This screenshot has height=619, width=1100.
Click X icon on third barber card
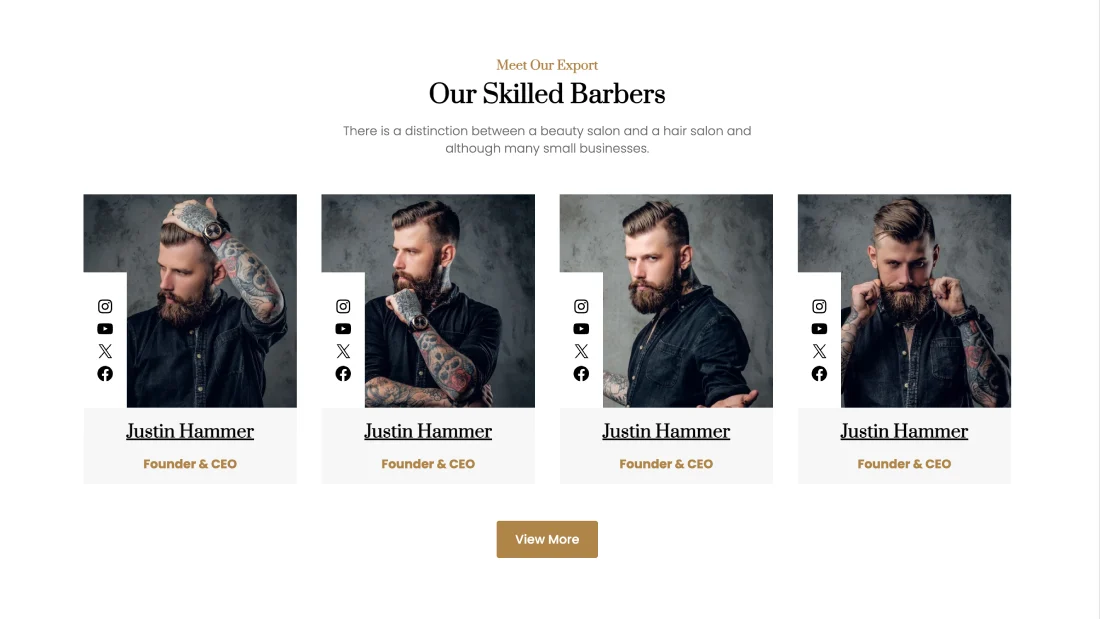tap(581, 351)
